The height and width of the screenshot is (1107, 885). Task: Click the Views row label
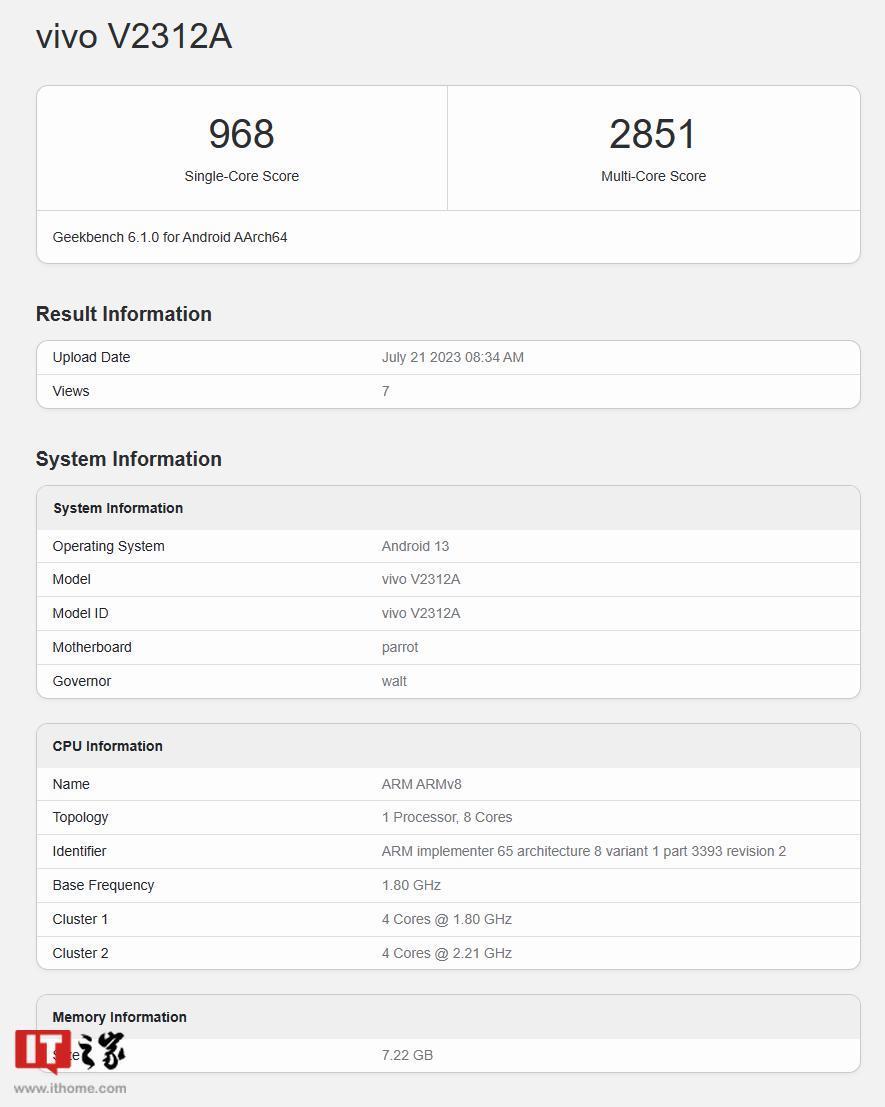coord(71,391)
